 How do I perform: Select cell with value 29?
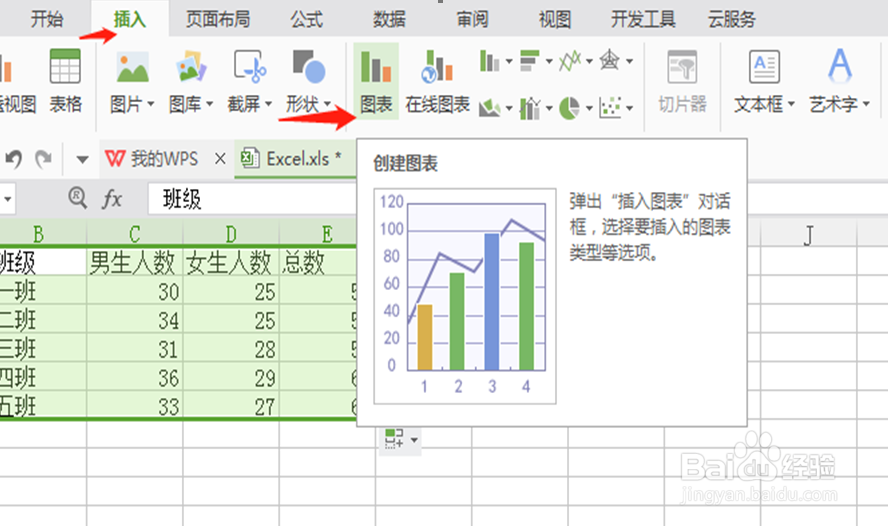pyautogui.click(x=231, y=377)
